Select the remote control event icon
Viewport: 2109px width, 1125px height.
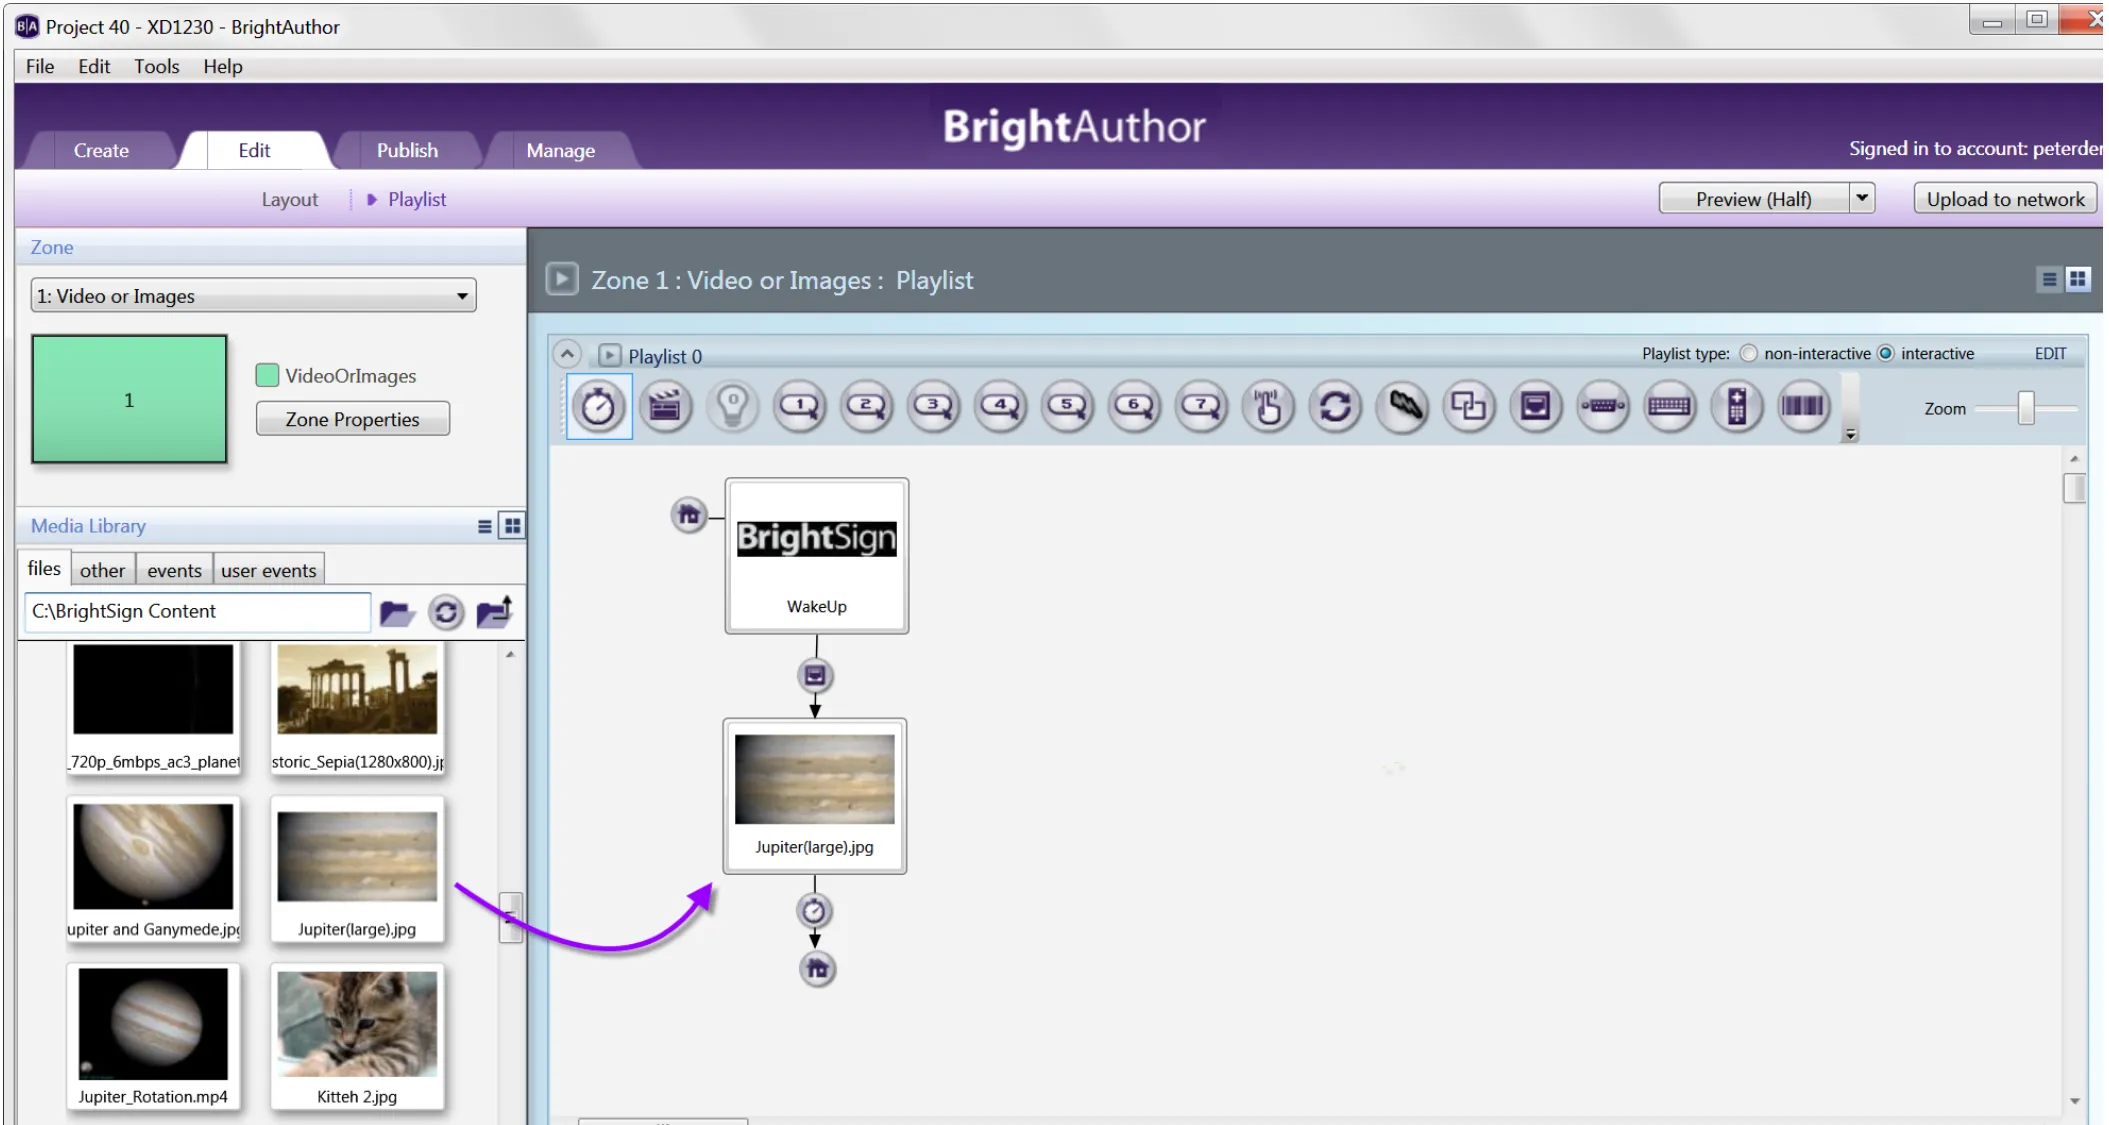click(1737, 407)
